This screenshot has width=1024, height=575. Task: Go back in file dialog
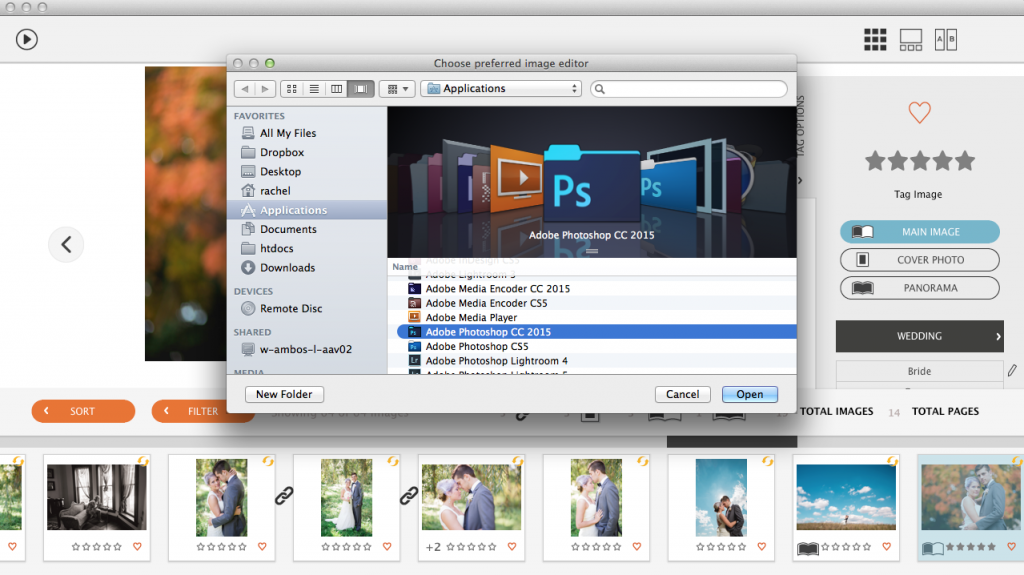point(244,89)
